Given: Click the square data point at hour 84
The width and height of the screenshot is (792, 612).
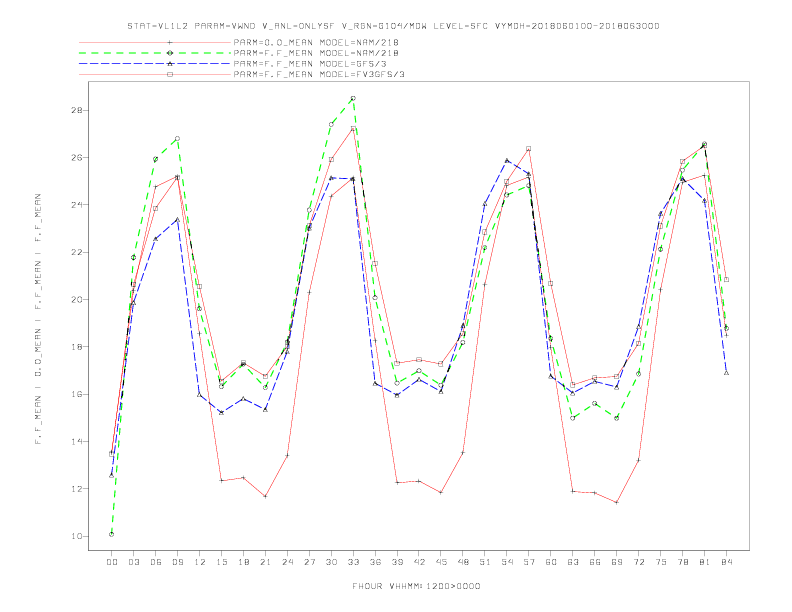Looking at the screenshot, I should coord(726,280).
